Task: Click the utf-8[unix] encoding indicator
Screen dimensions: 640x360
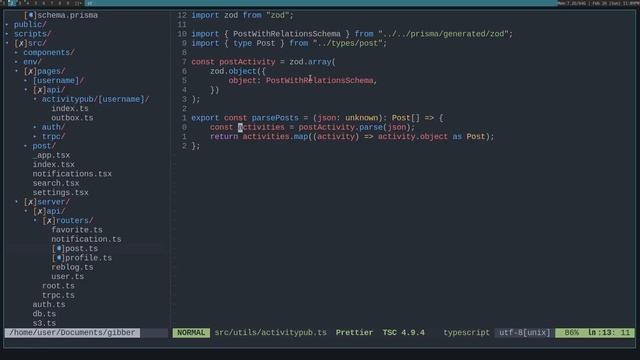Action: click(524, 333)
